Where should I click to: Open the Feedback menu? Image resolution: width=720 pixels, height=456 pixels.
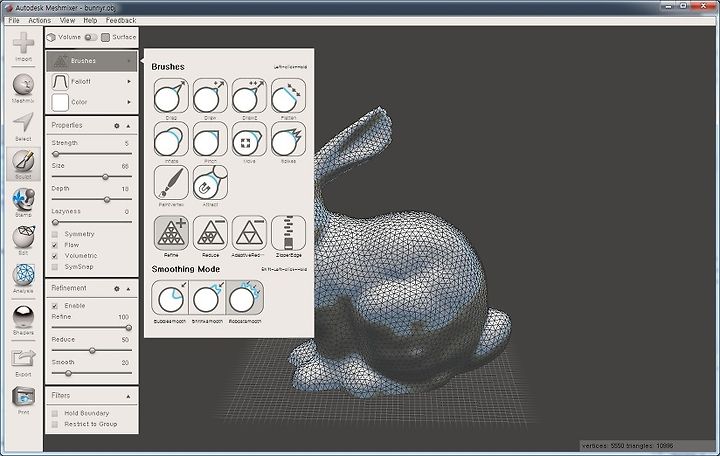(121, 20)
